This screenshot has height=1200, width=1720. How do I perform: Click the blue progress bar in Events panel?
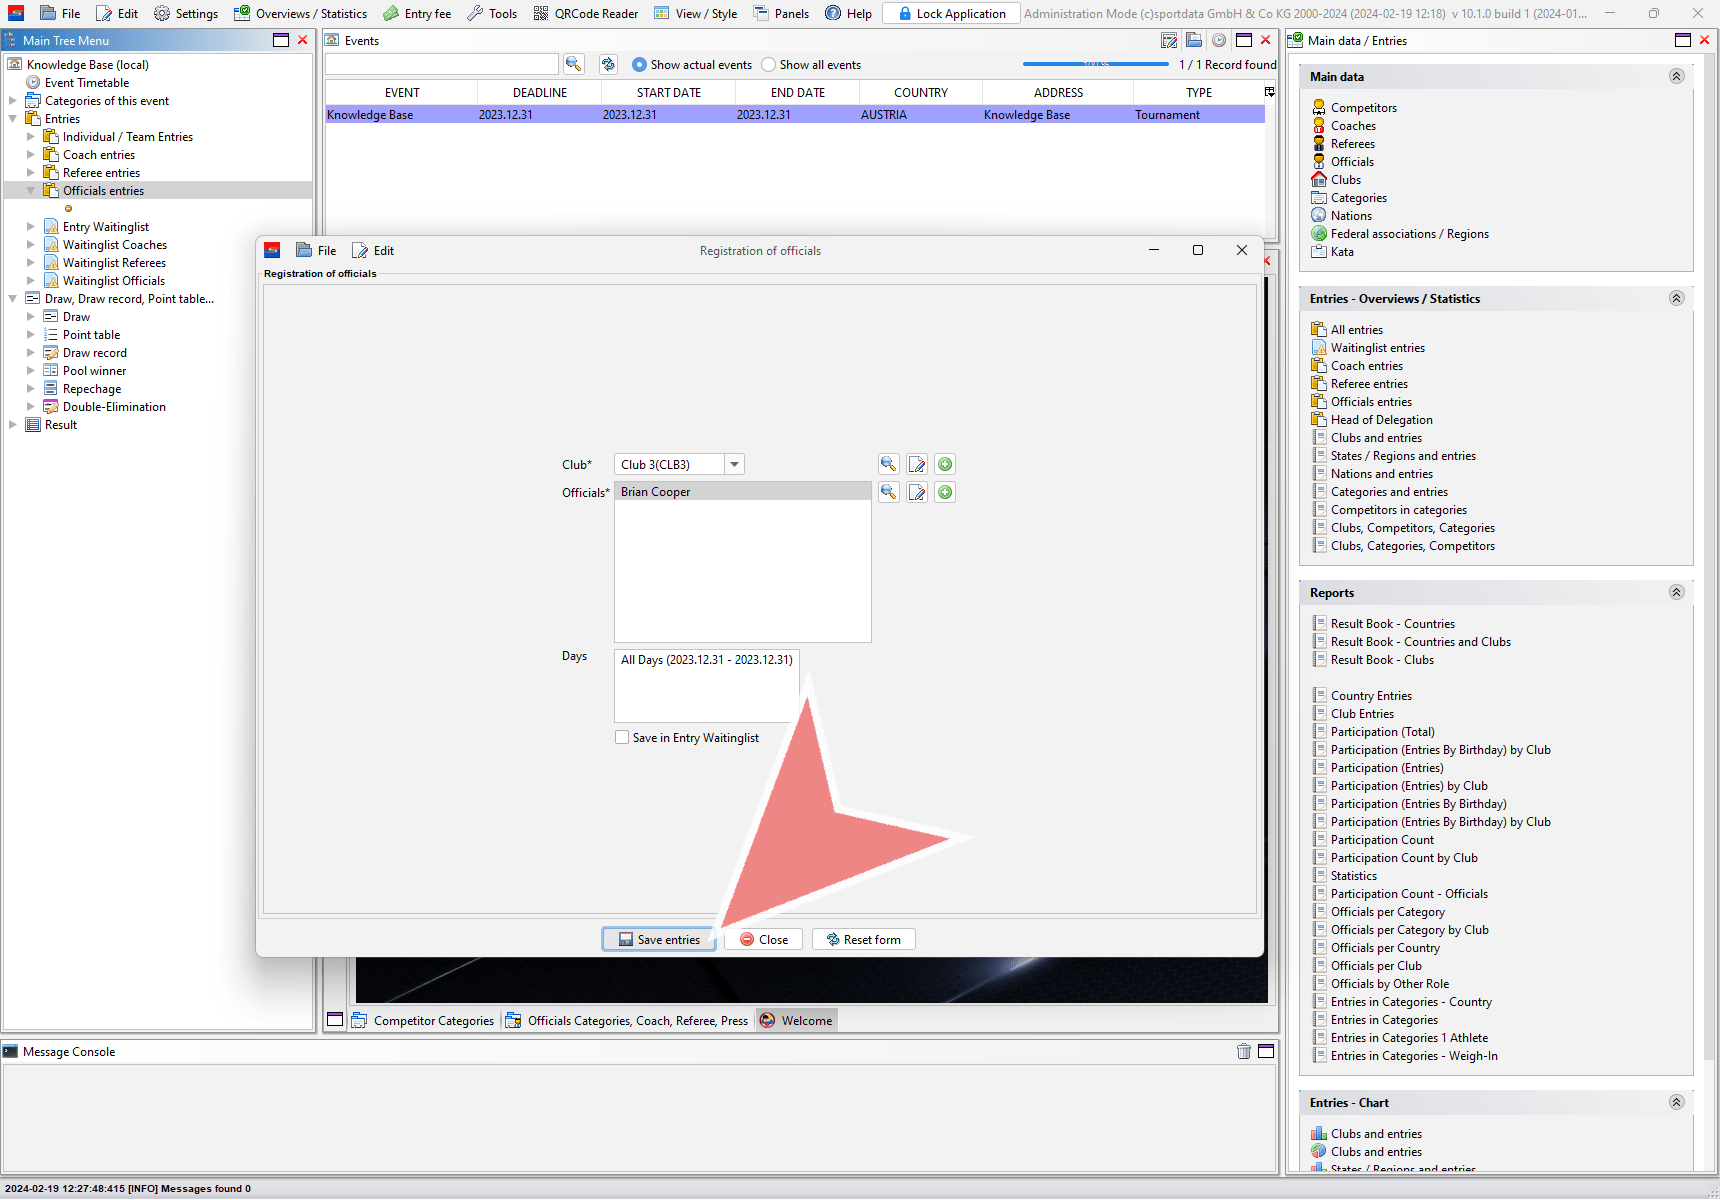(1096, 64)
